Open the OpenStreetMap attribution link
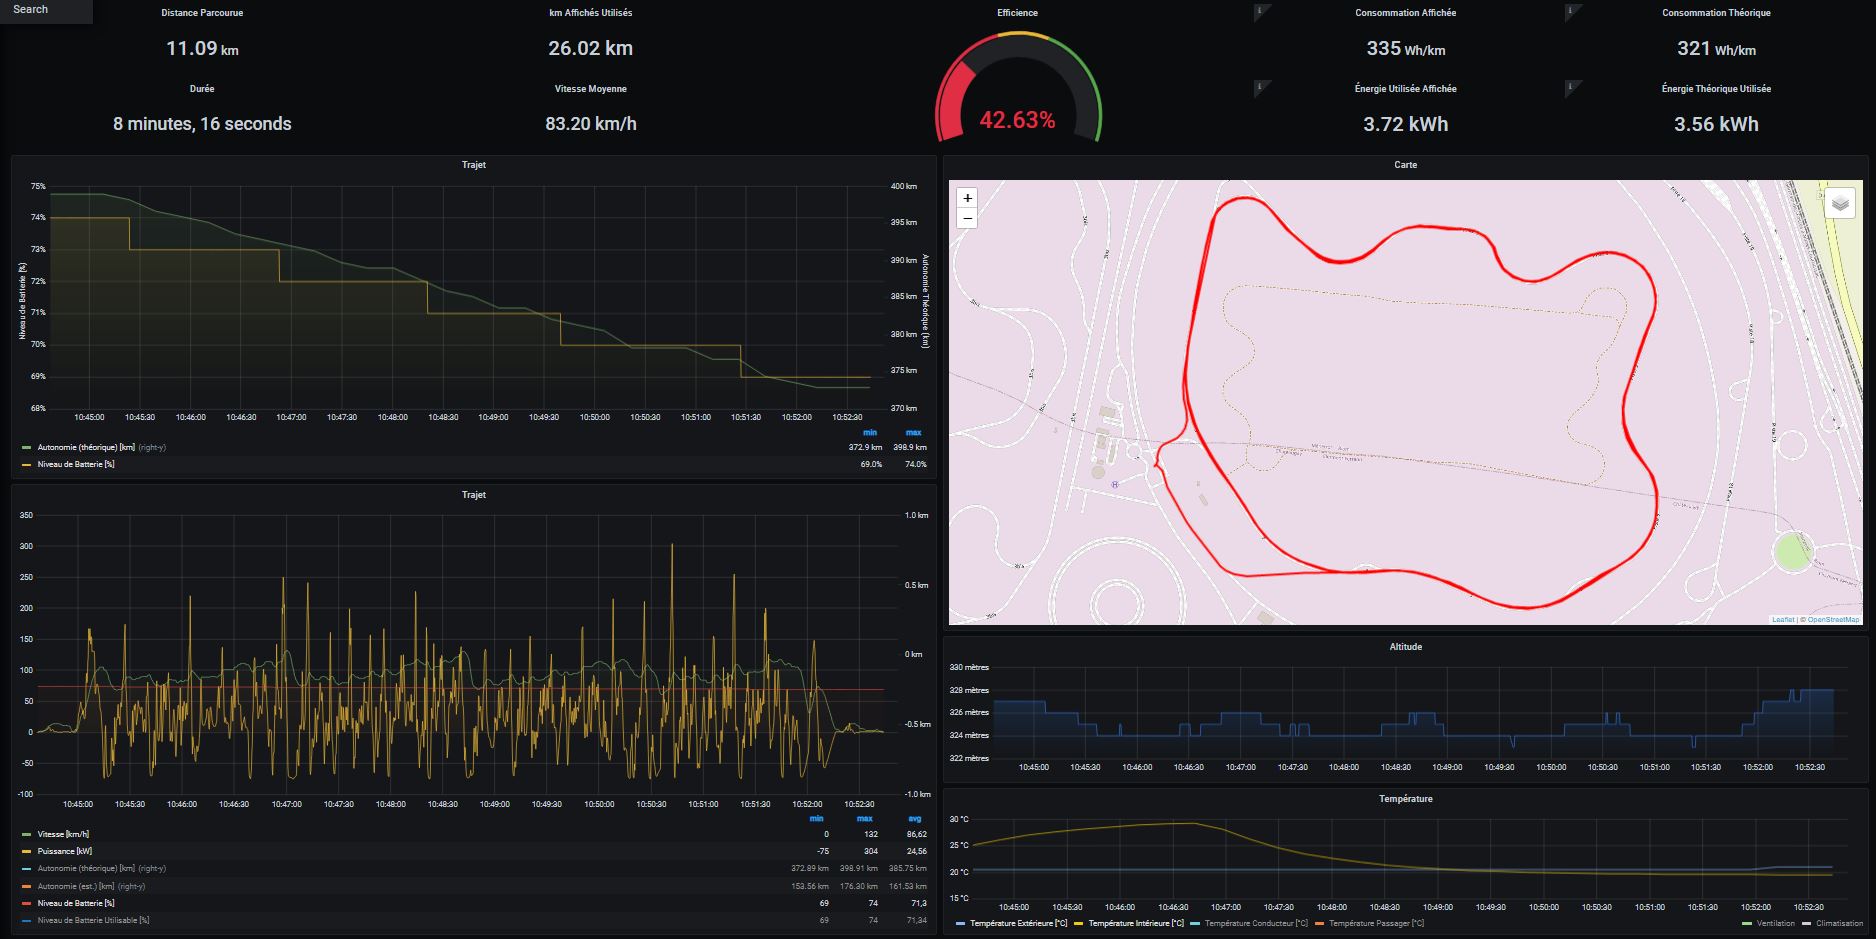The height and width of the screenshot is (939, 1876). coord(1834,620)
